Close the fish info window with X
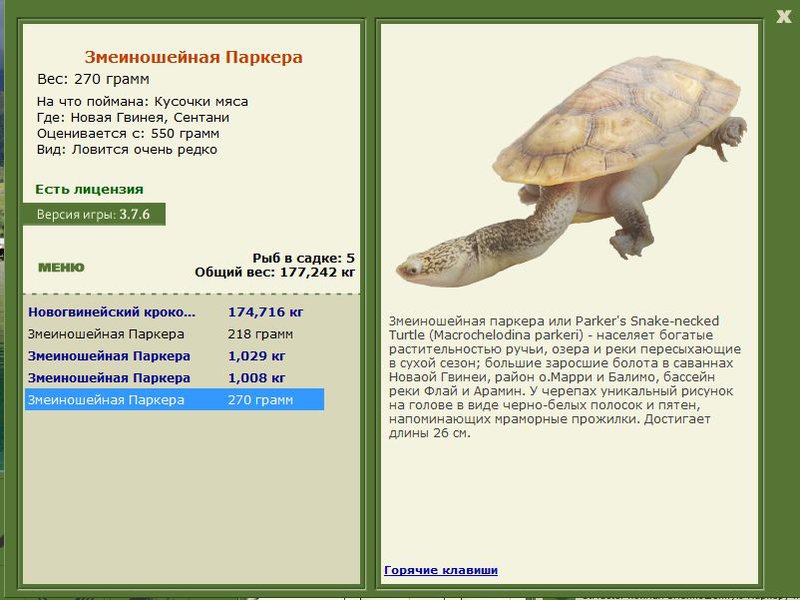 [x=783, y=16]
